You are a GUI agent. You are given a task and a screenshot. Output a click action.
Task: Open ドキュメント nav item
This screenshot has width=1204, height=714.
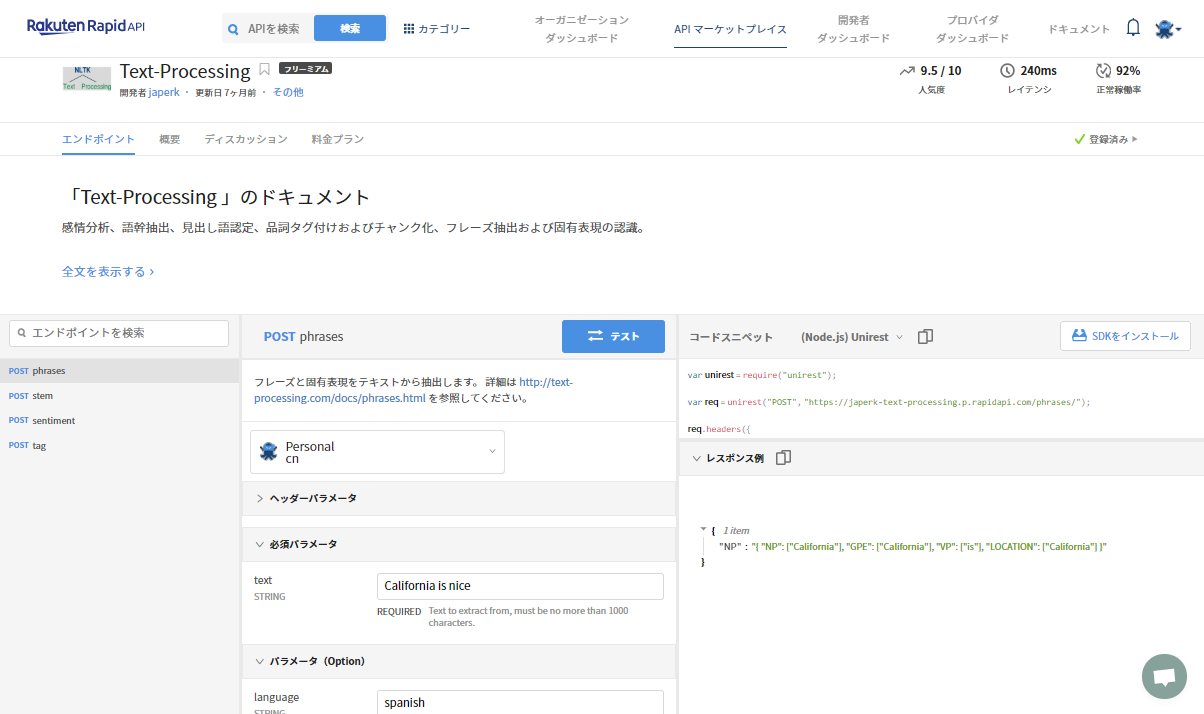[x=1079, y=29]
